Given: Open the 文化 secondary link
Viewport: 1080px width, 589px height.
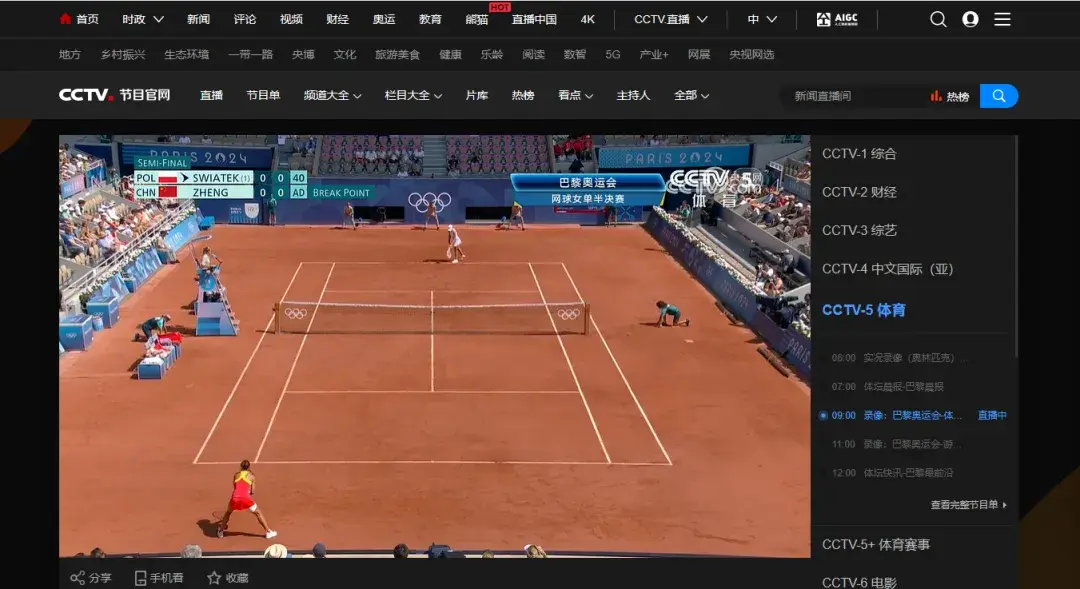Looking at the screenshot, I should (345, 54).
